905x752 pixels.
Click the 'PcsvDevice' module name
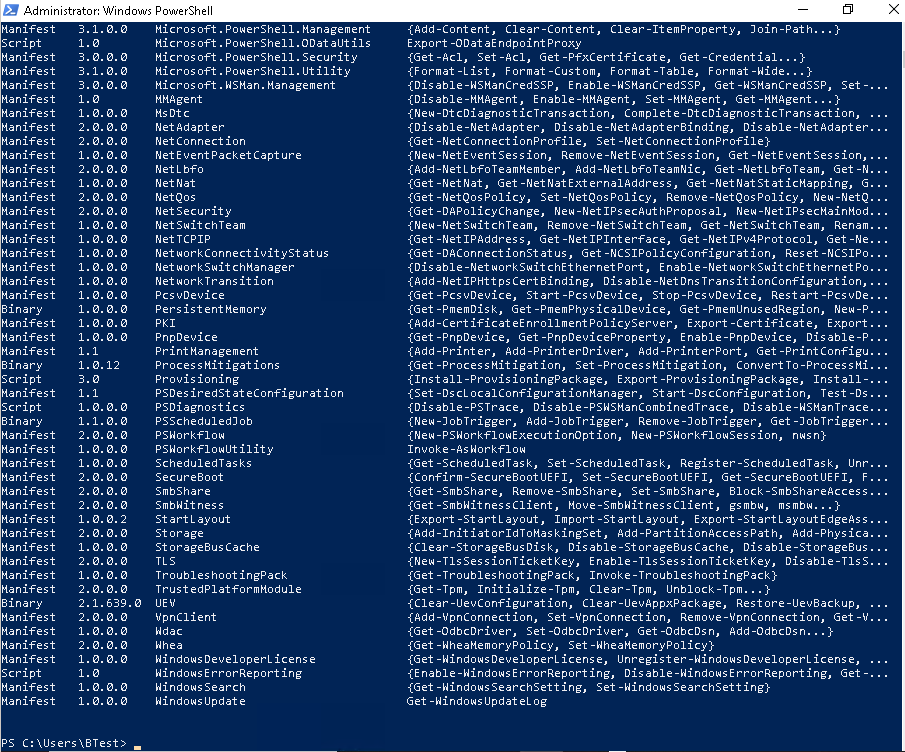pyautogui.click(x=190, y=295)
